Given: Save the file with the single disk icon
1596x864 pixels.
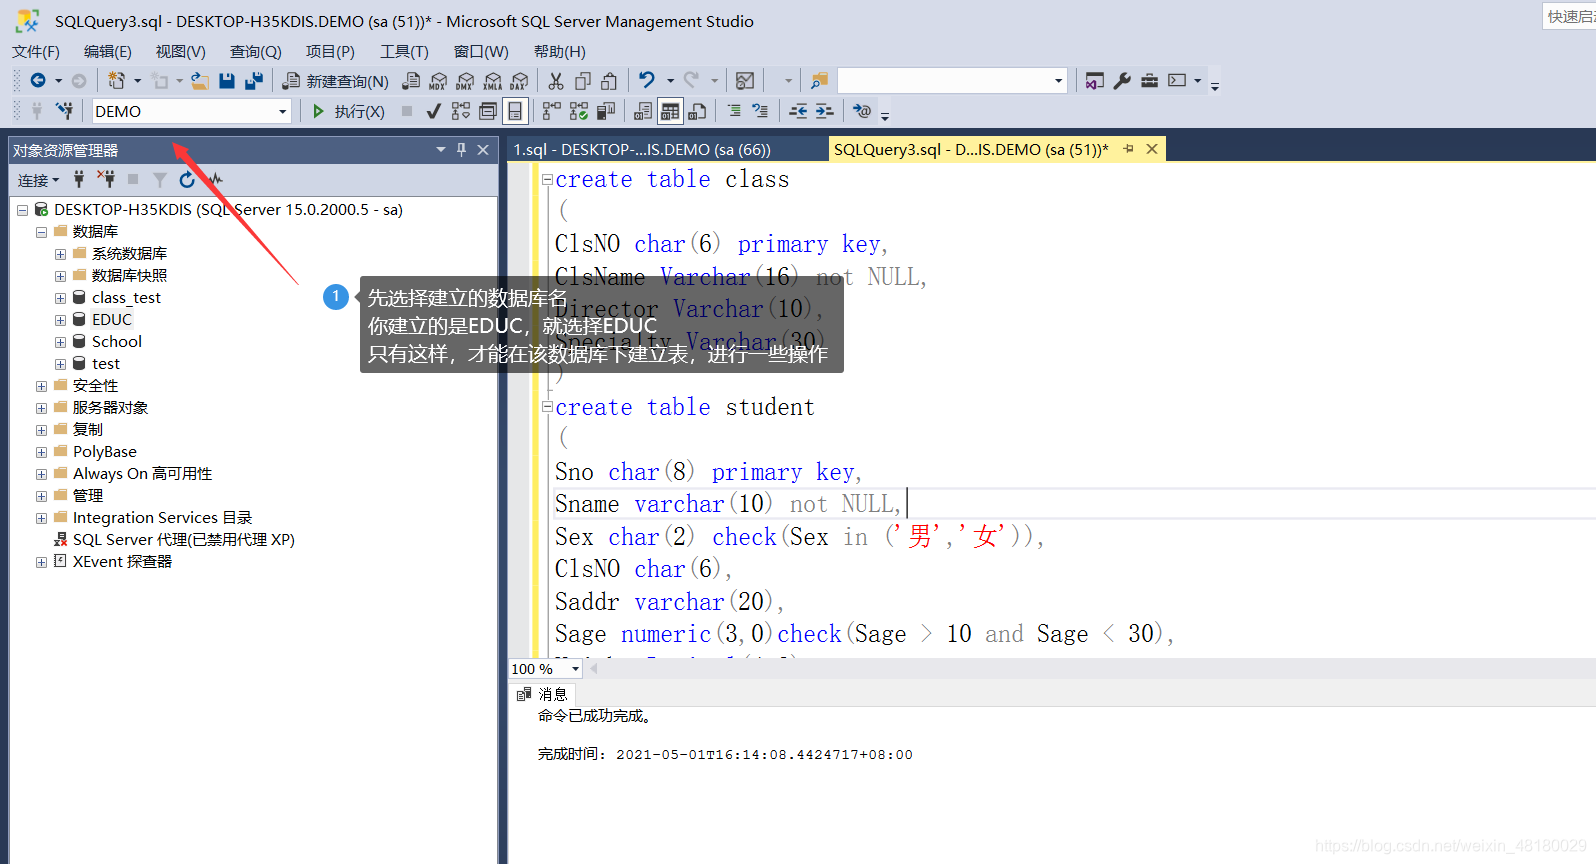Looking at the screenshot, I should (x=227, y=81).
